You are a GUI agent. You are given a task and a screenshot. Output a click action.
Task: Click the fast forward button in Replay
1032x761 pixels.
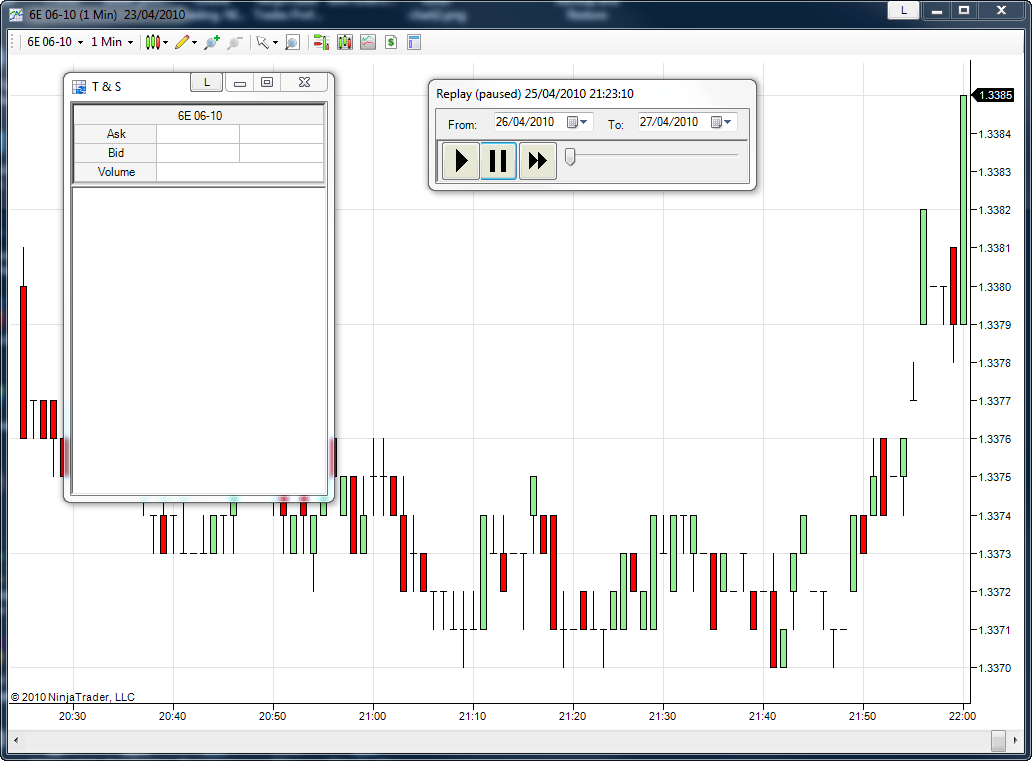pyautogui.click(x=538, y=160)
